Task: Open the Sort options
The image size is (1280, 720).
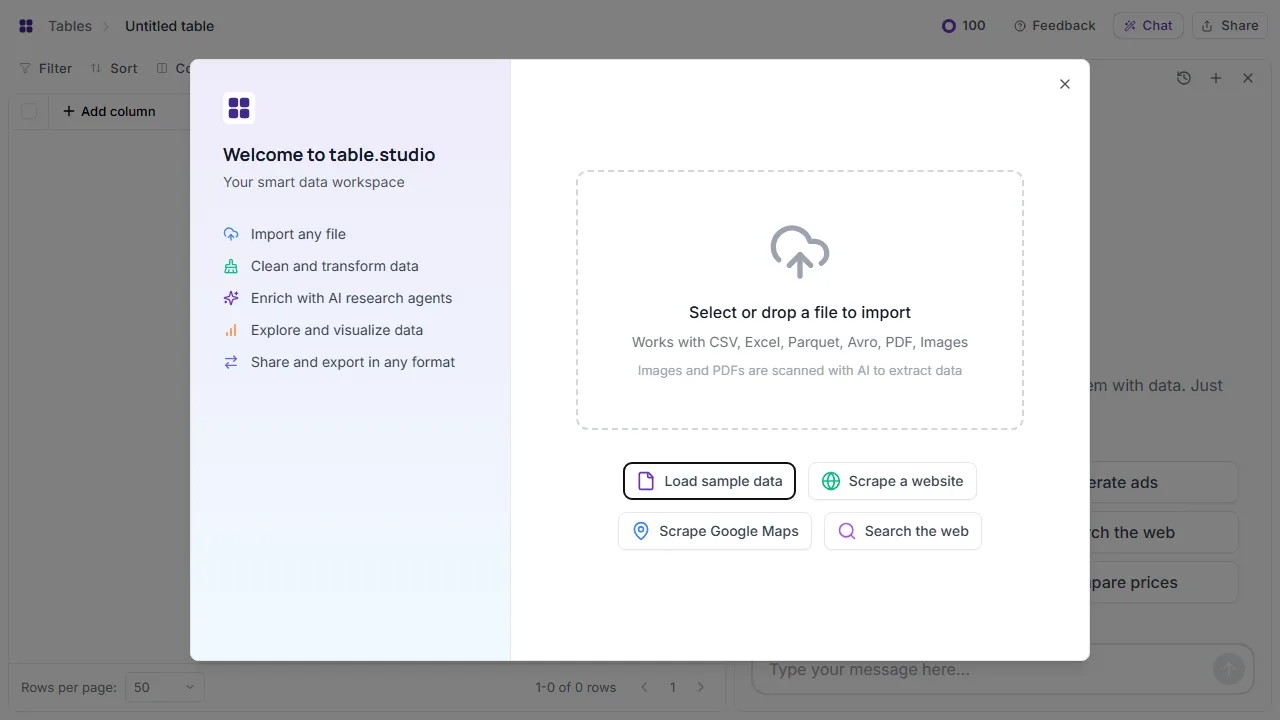Action: click(x=113, y=68)
